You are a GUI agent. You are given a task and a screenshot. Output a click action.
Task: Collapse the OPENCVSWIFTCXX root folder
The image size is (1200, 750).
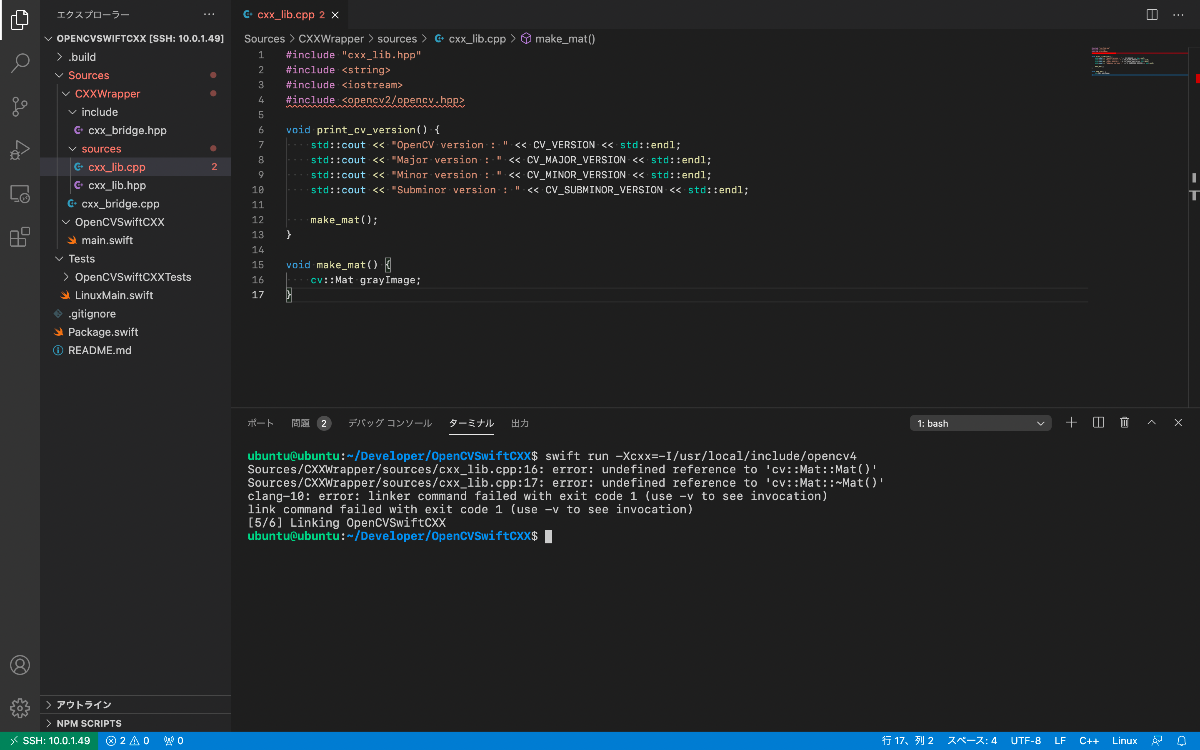[x=135, y=39]
